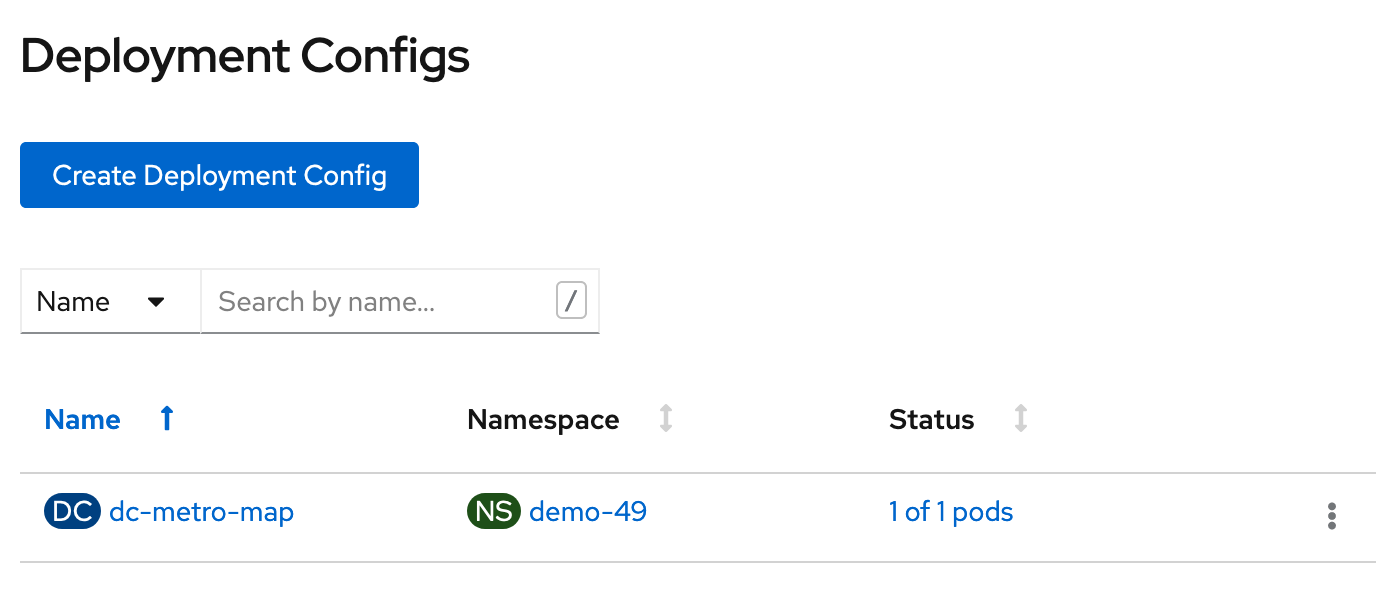Click the Create Deployment Config button
Viewport: 1378px width, 592px height.
pos(219,175)
